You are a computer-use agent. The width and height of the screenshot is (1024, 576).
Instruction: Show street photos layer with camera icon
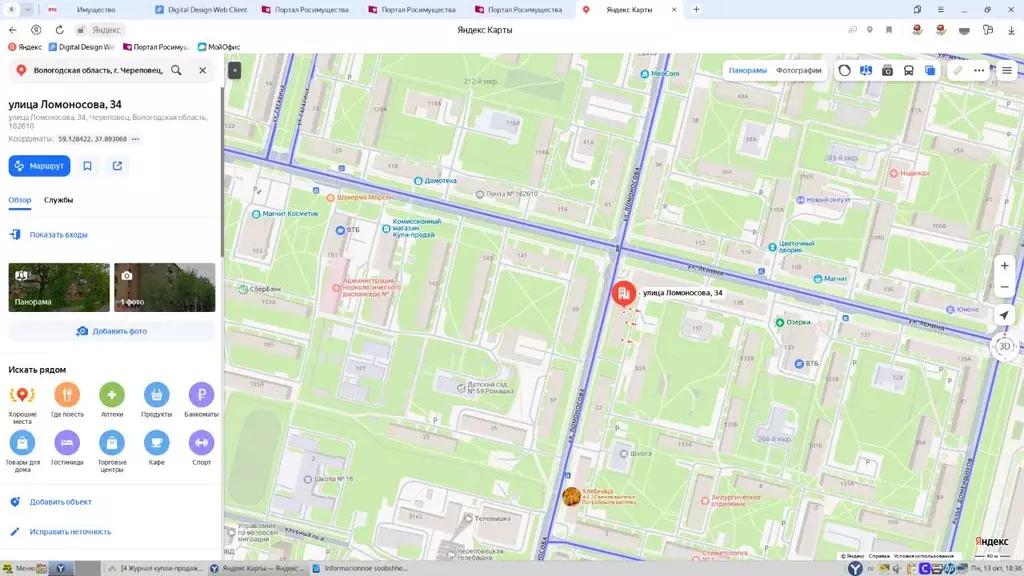tap(887, 71)
